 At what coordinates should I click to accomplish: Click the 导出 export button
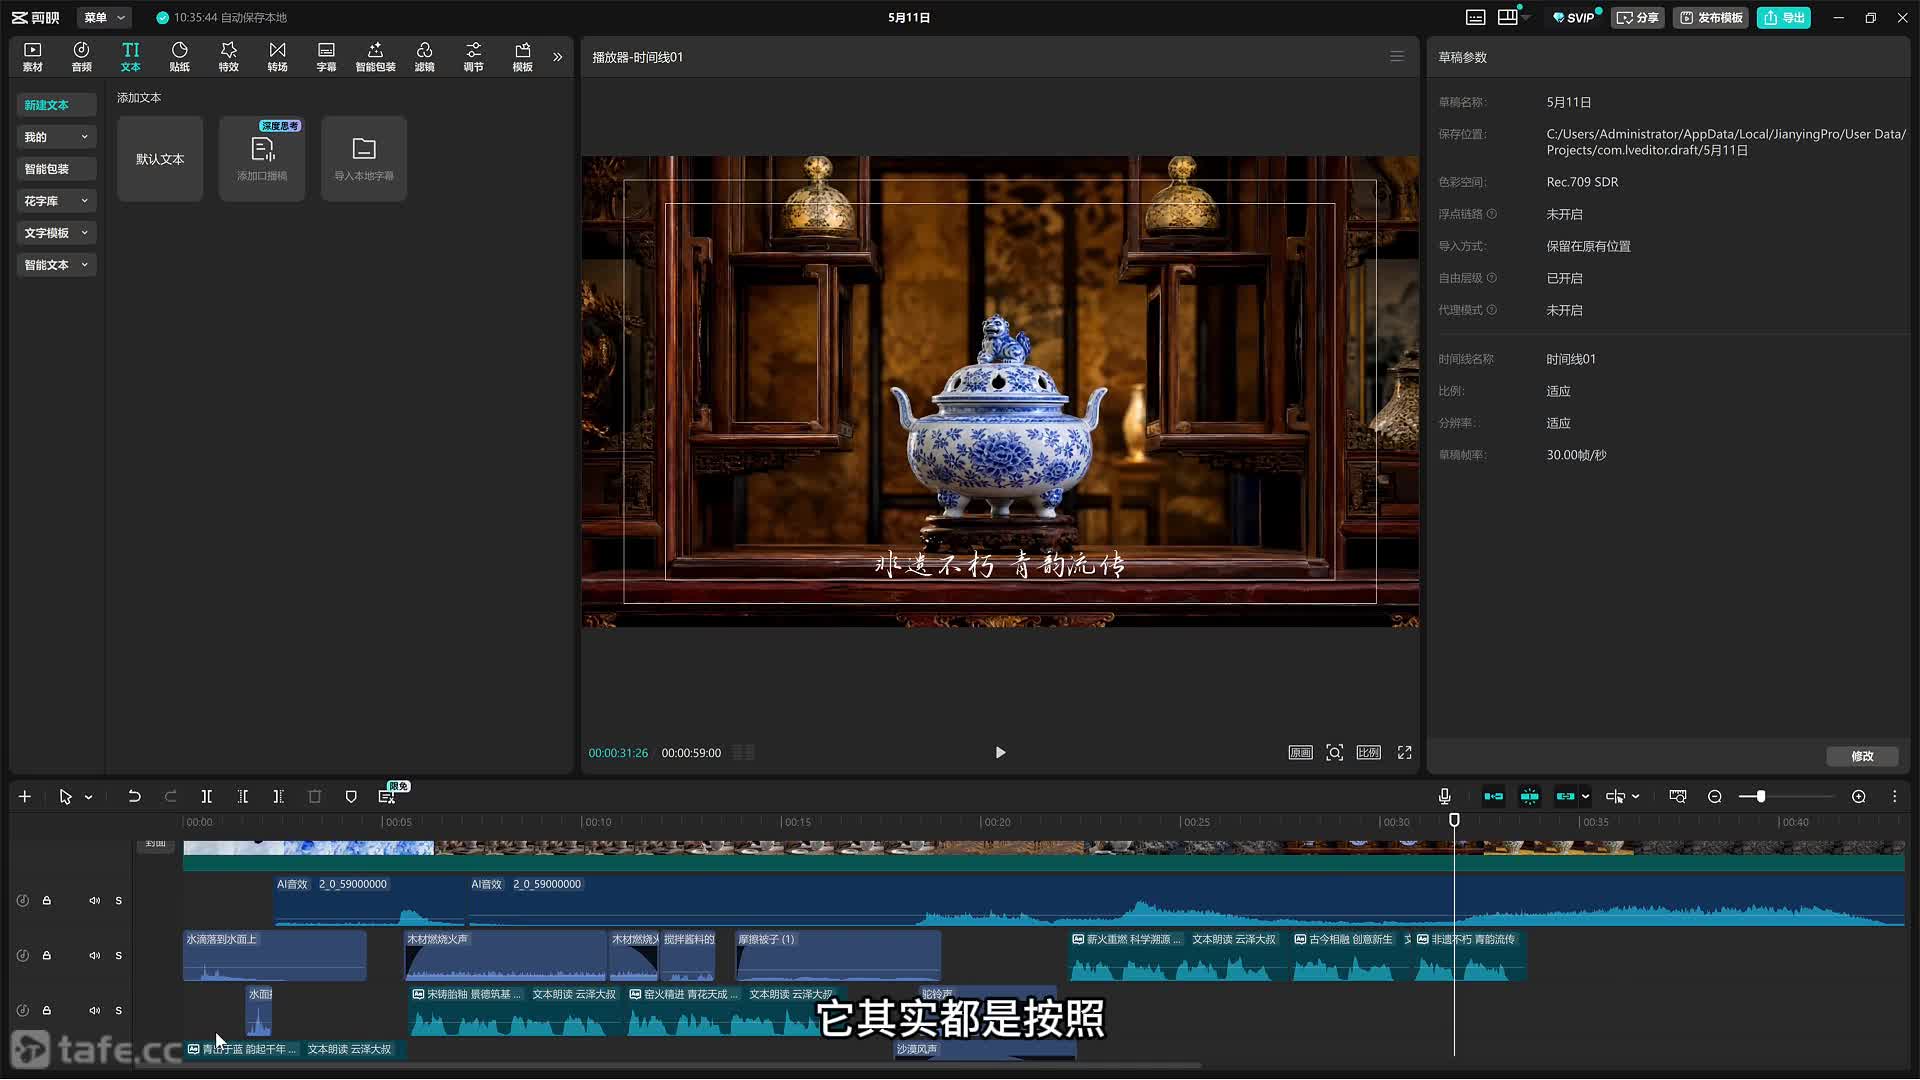(x=1784, y=17)
